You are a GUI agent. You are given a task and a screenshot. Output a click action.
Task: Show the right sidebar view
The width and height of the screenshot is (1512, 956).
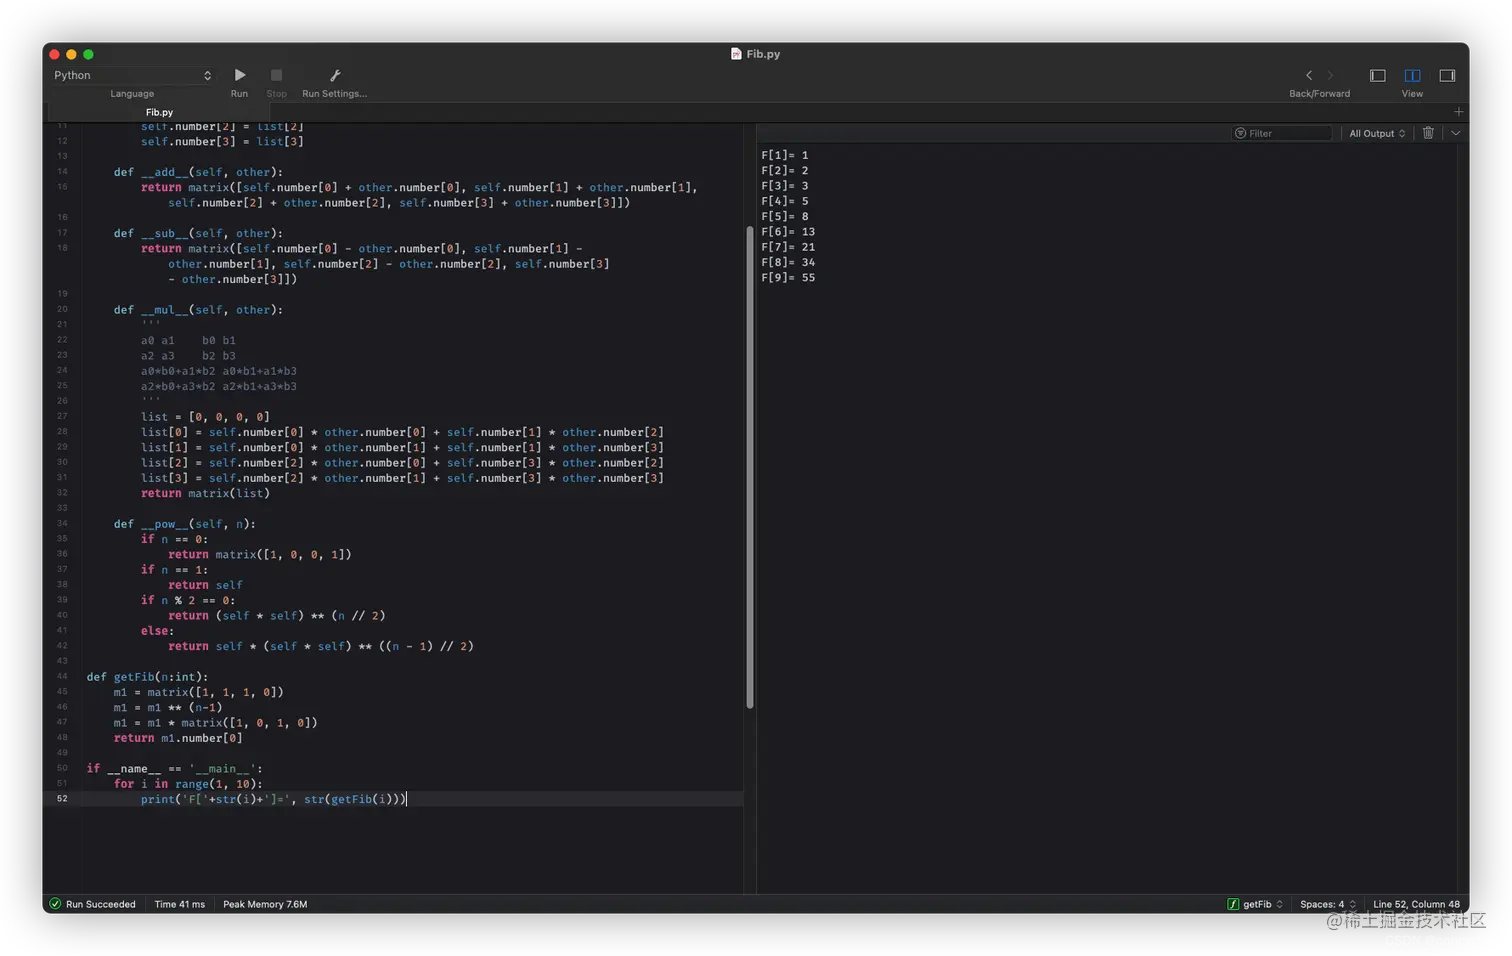[1447, 75]
